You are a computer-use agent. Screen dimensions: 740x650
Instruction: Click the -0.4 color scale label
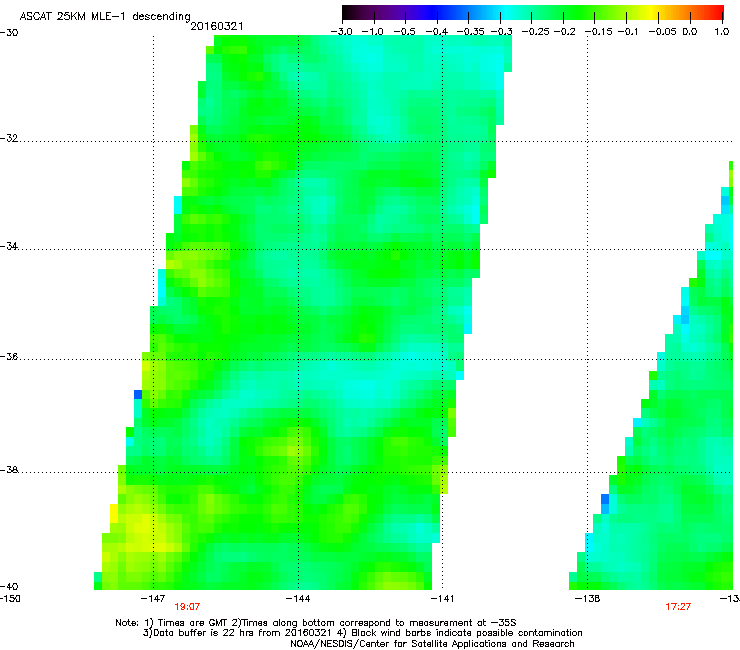(x=437, y=32)
